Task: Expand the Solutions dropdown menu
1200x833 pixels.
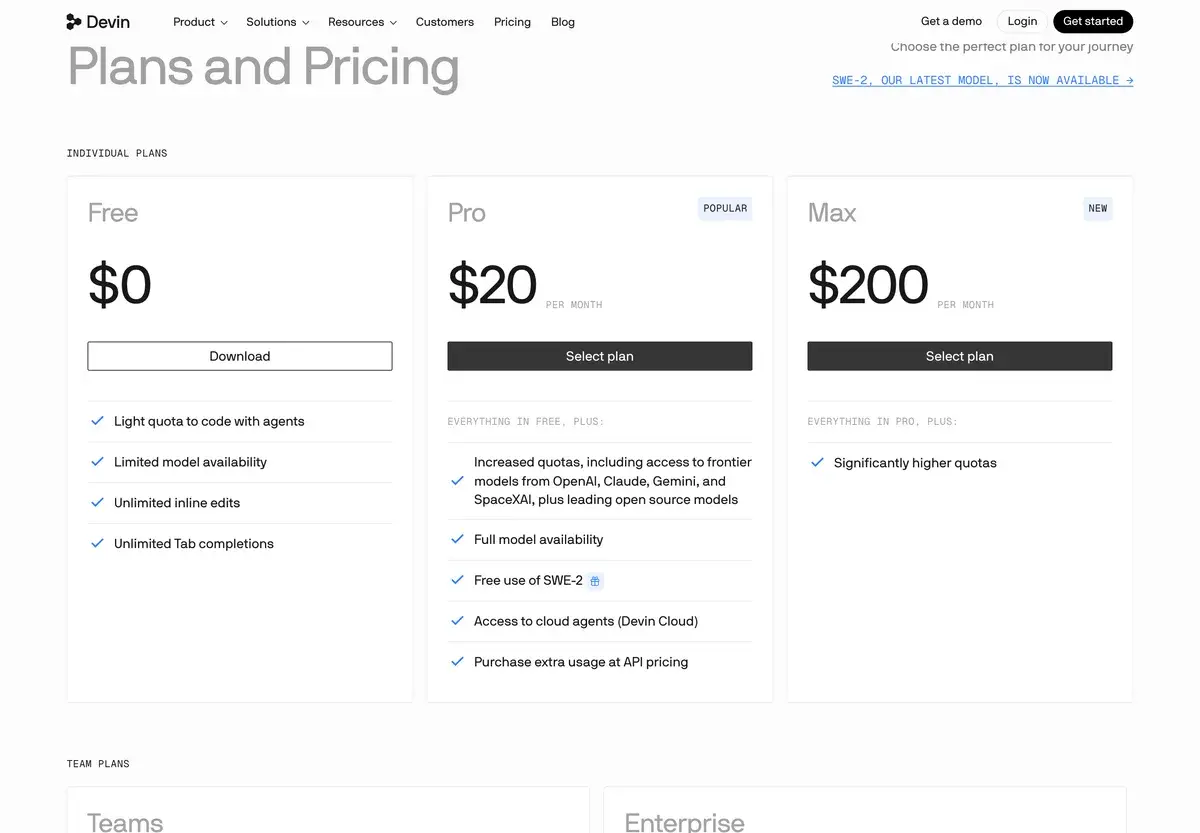Action: pyautogui.click(x=278, y=22)
